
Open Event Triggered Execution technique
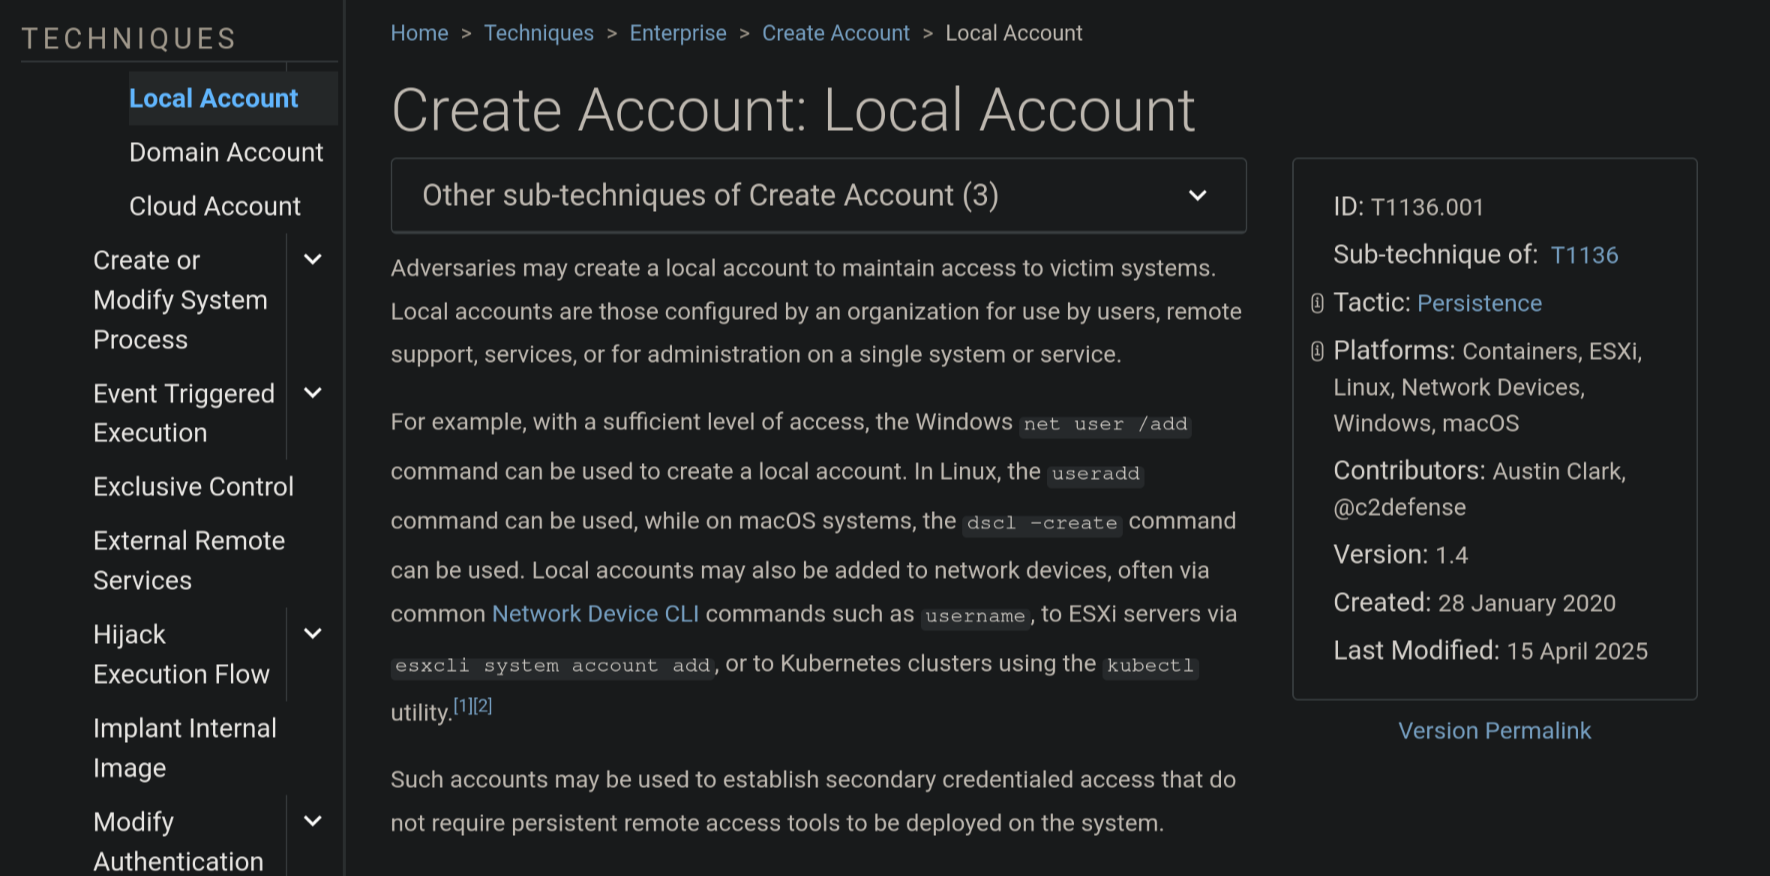184,413
